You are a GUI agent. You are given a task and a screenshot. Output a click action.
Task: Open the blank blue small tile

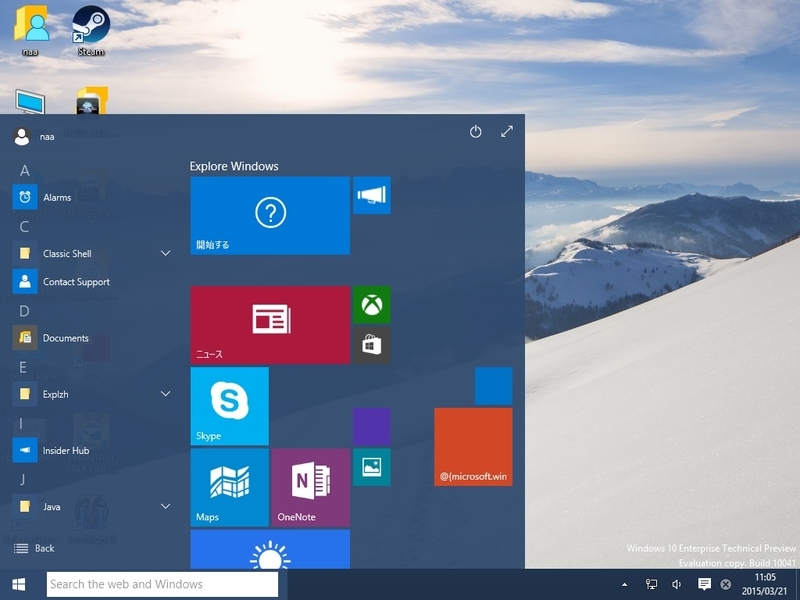(x=494, y=386)
